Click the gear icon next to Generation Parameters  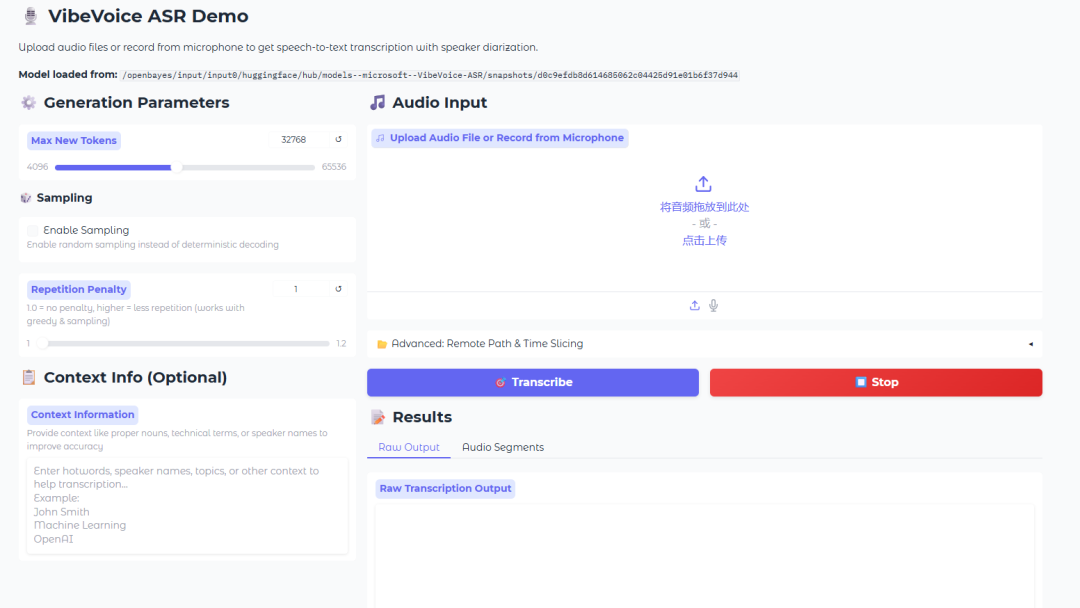point(28,103)
